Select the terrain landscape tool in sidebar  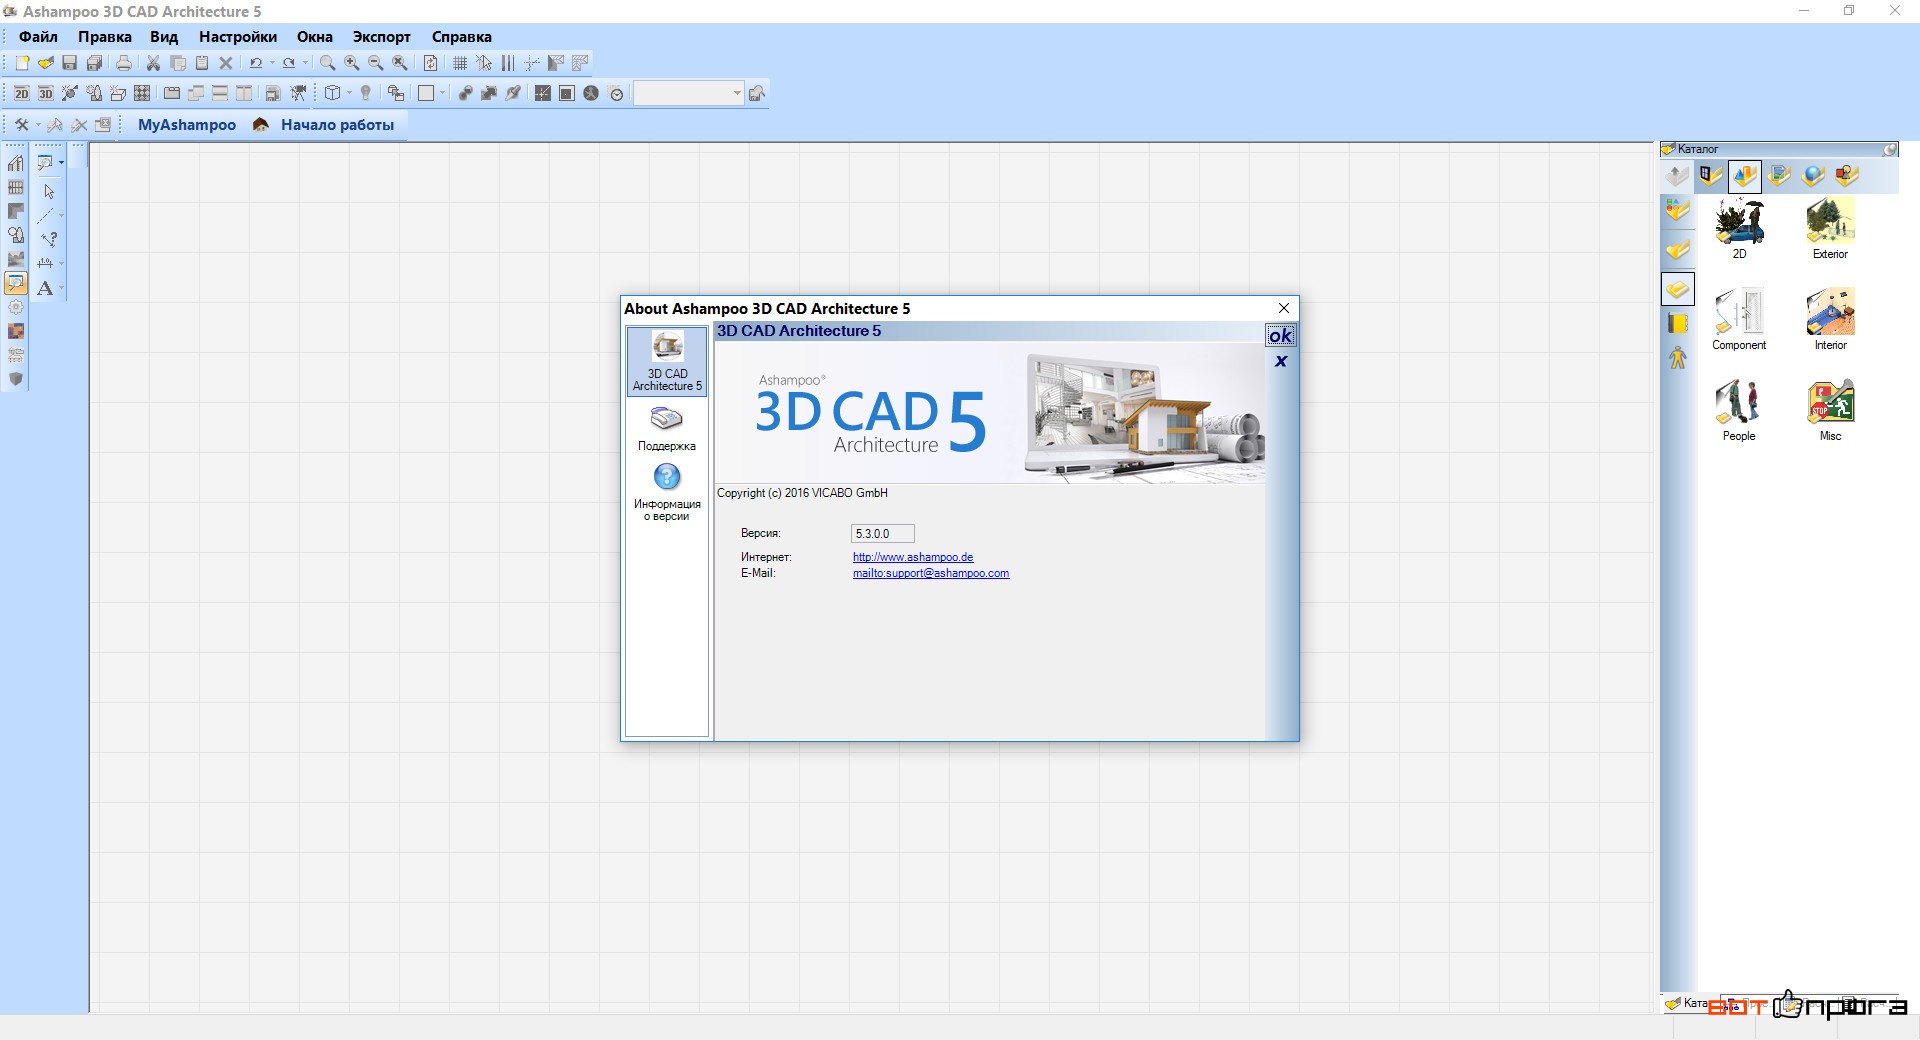[15, 259]
